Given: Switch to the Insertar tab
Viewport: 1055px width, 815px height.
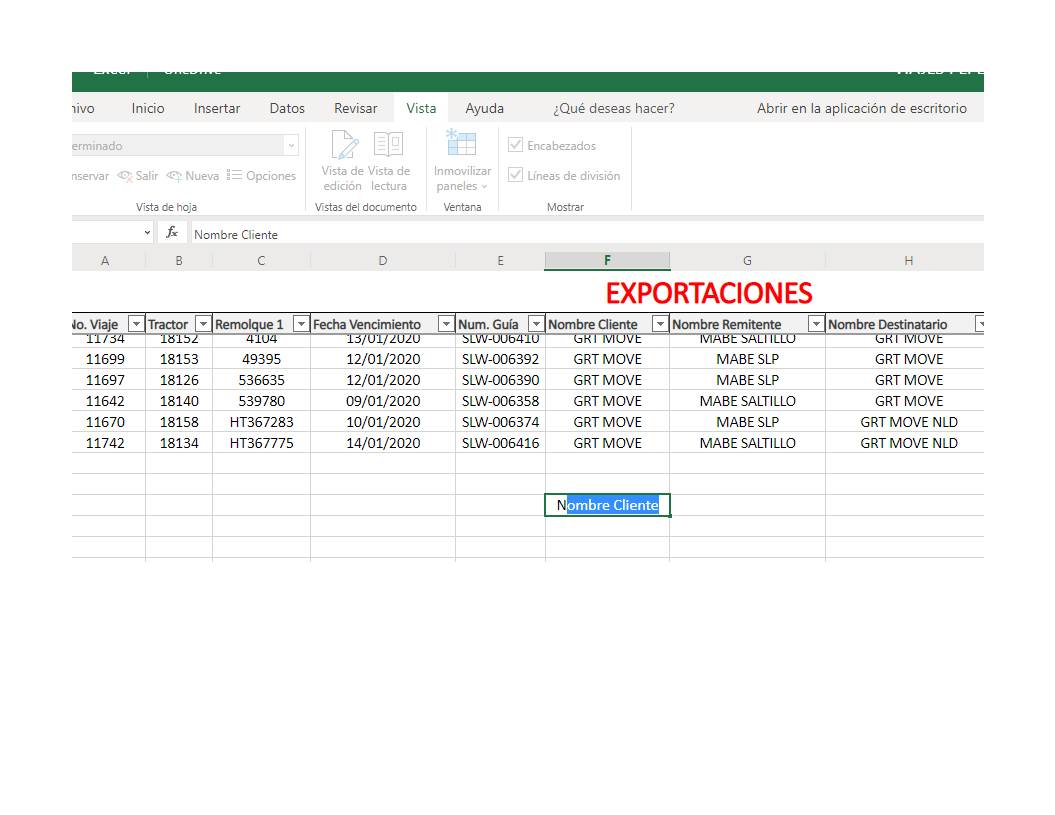Looking at the screenshot, I should pos(217,108).
